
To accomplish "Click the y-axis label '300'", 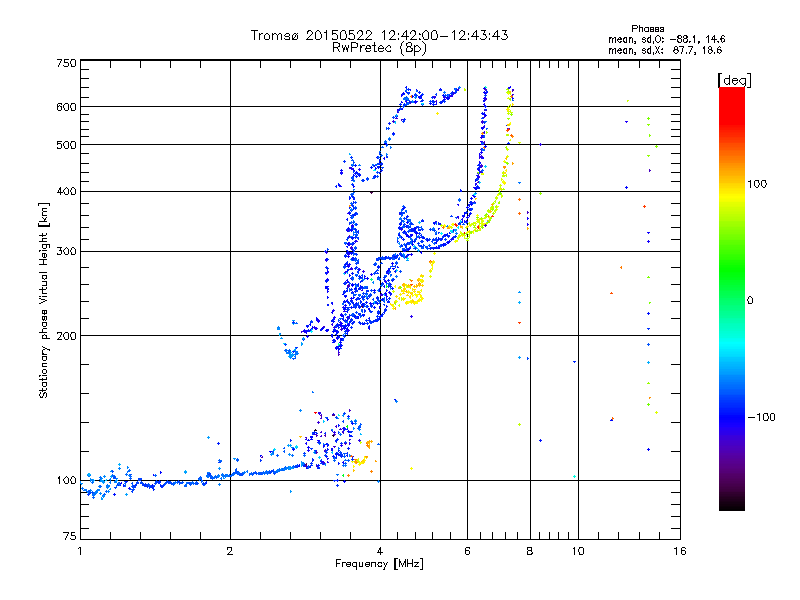I will tap(66, 251).
